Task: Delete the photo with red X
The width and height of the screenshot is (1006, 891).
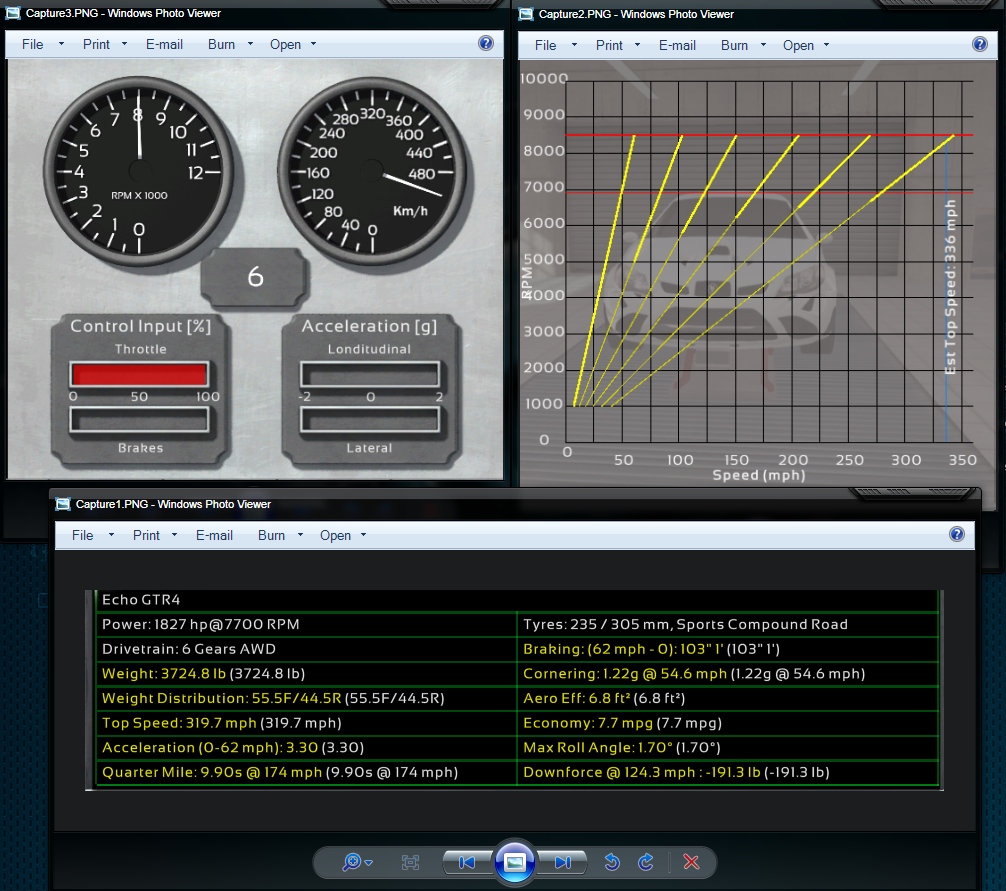Action: pos(691,862)
